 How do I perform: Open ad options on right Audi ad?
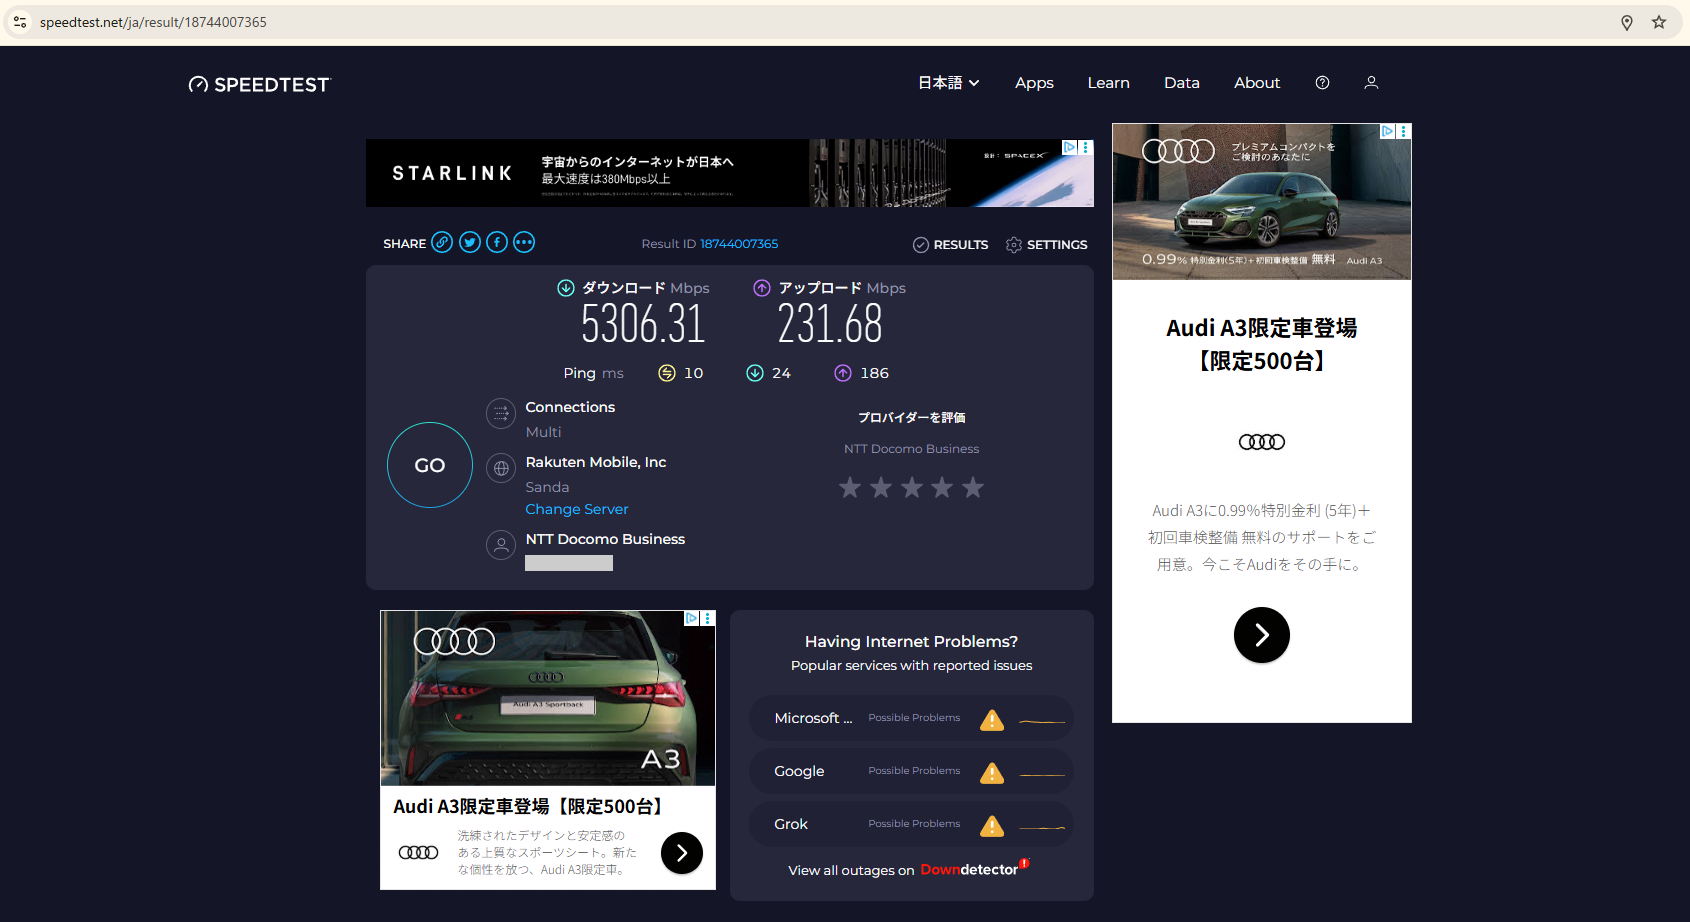click(1403, 131)
